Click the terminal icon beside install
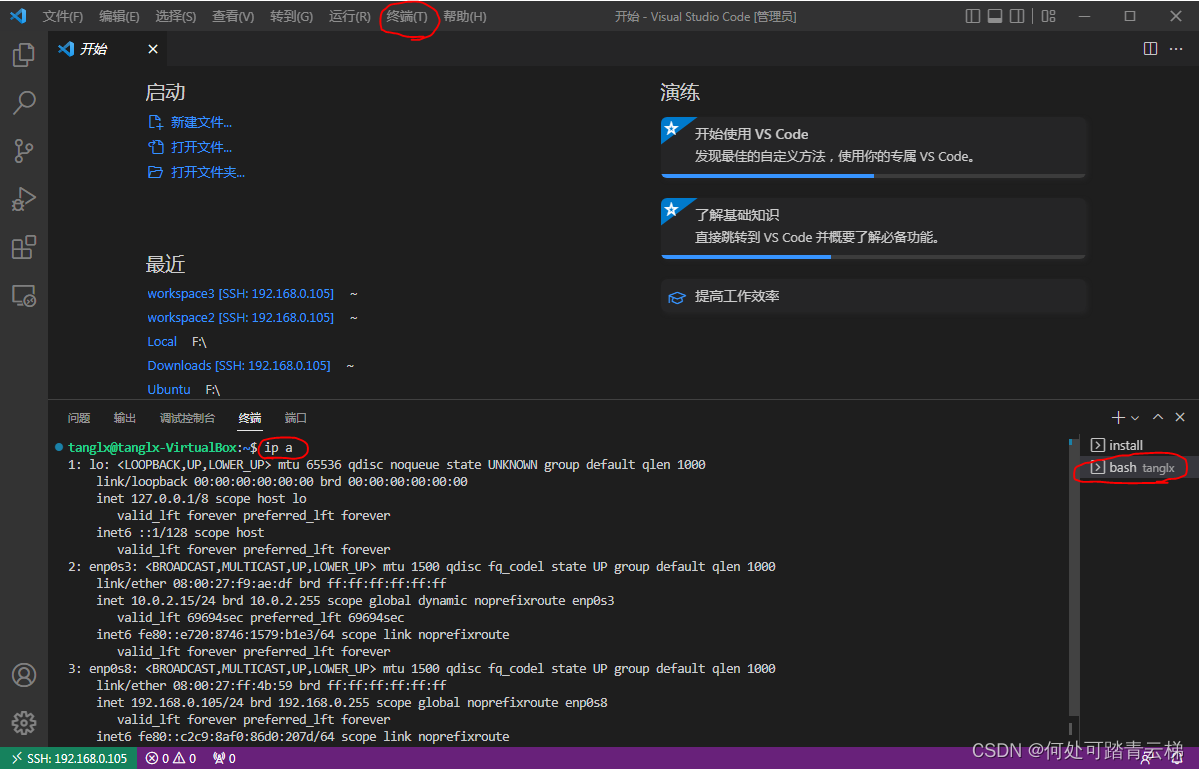This screenshot has width=1199, height=770. click(x=1097, y=445)
